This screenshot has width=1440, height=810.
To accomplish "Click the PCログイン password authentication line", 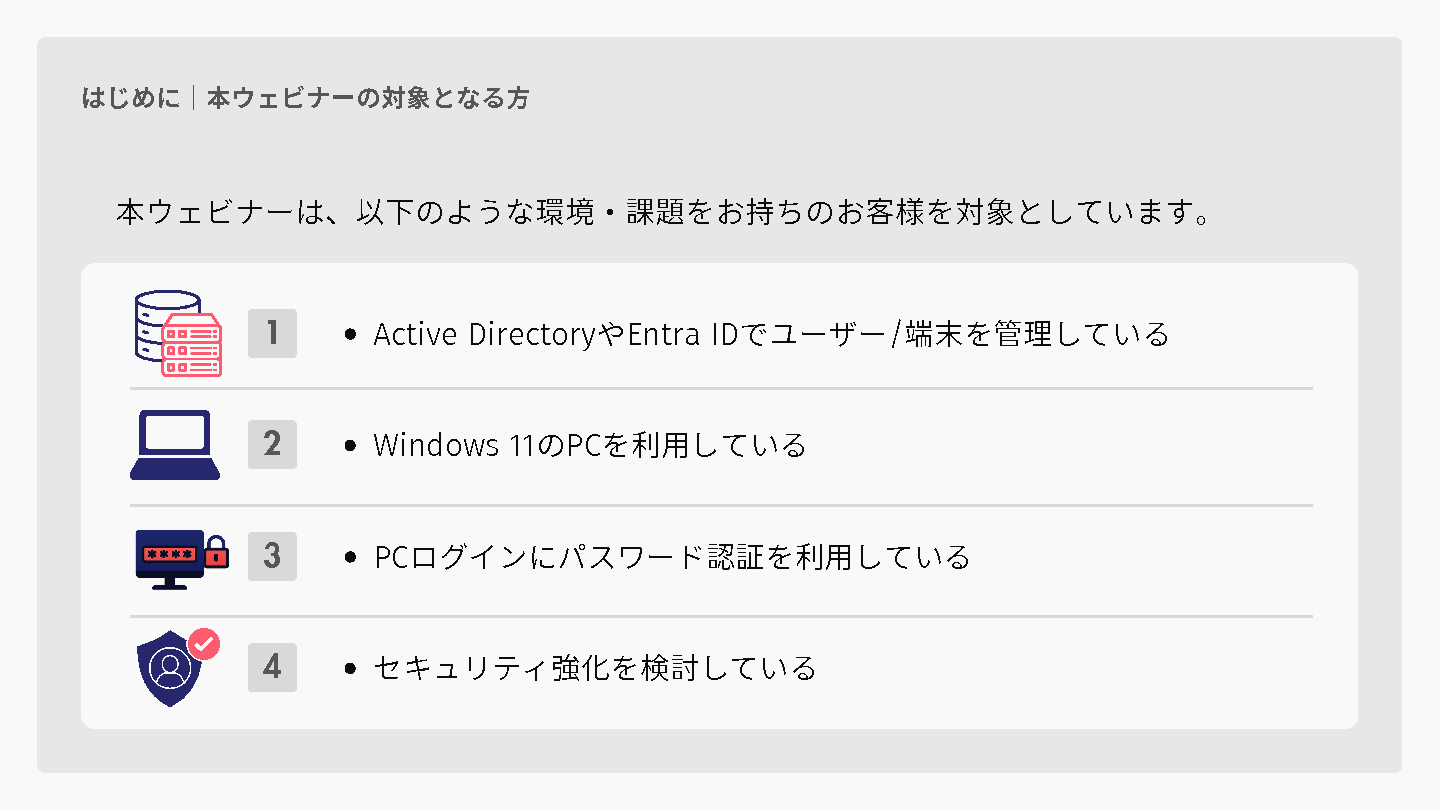I will point(672,557).
